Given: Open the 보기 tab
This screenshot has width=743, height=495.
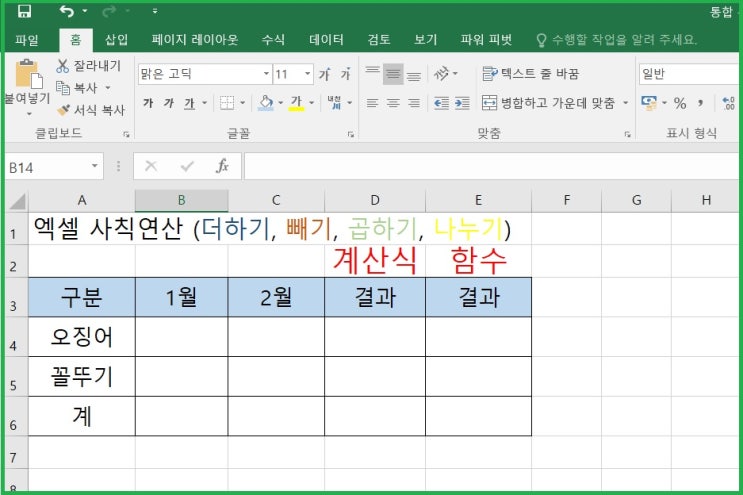Looking at the screenshot, I should [x=426, y=40].
